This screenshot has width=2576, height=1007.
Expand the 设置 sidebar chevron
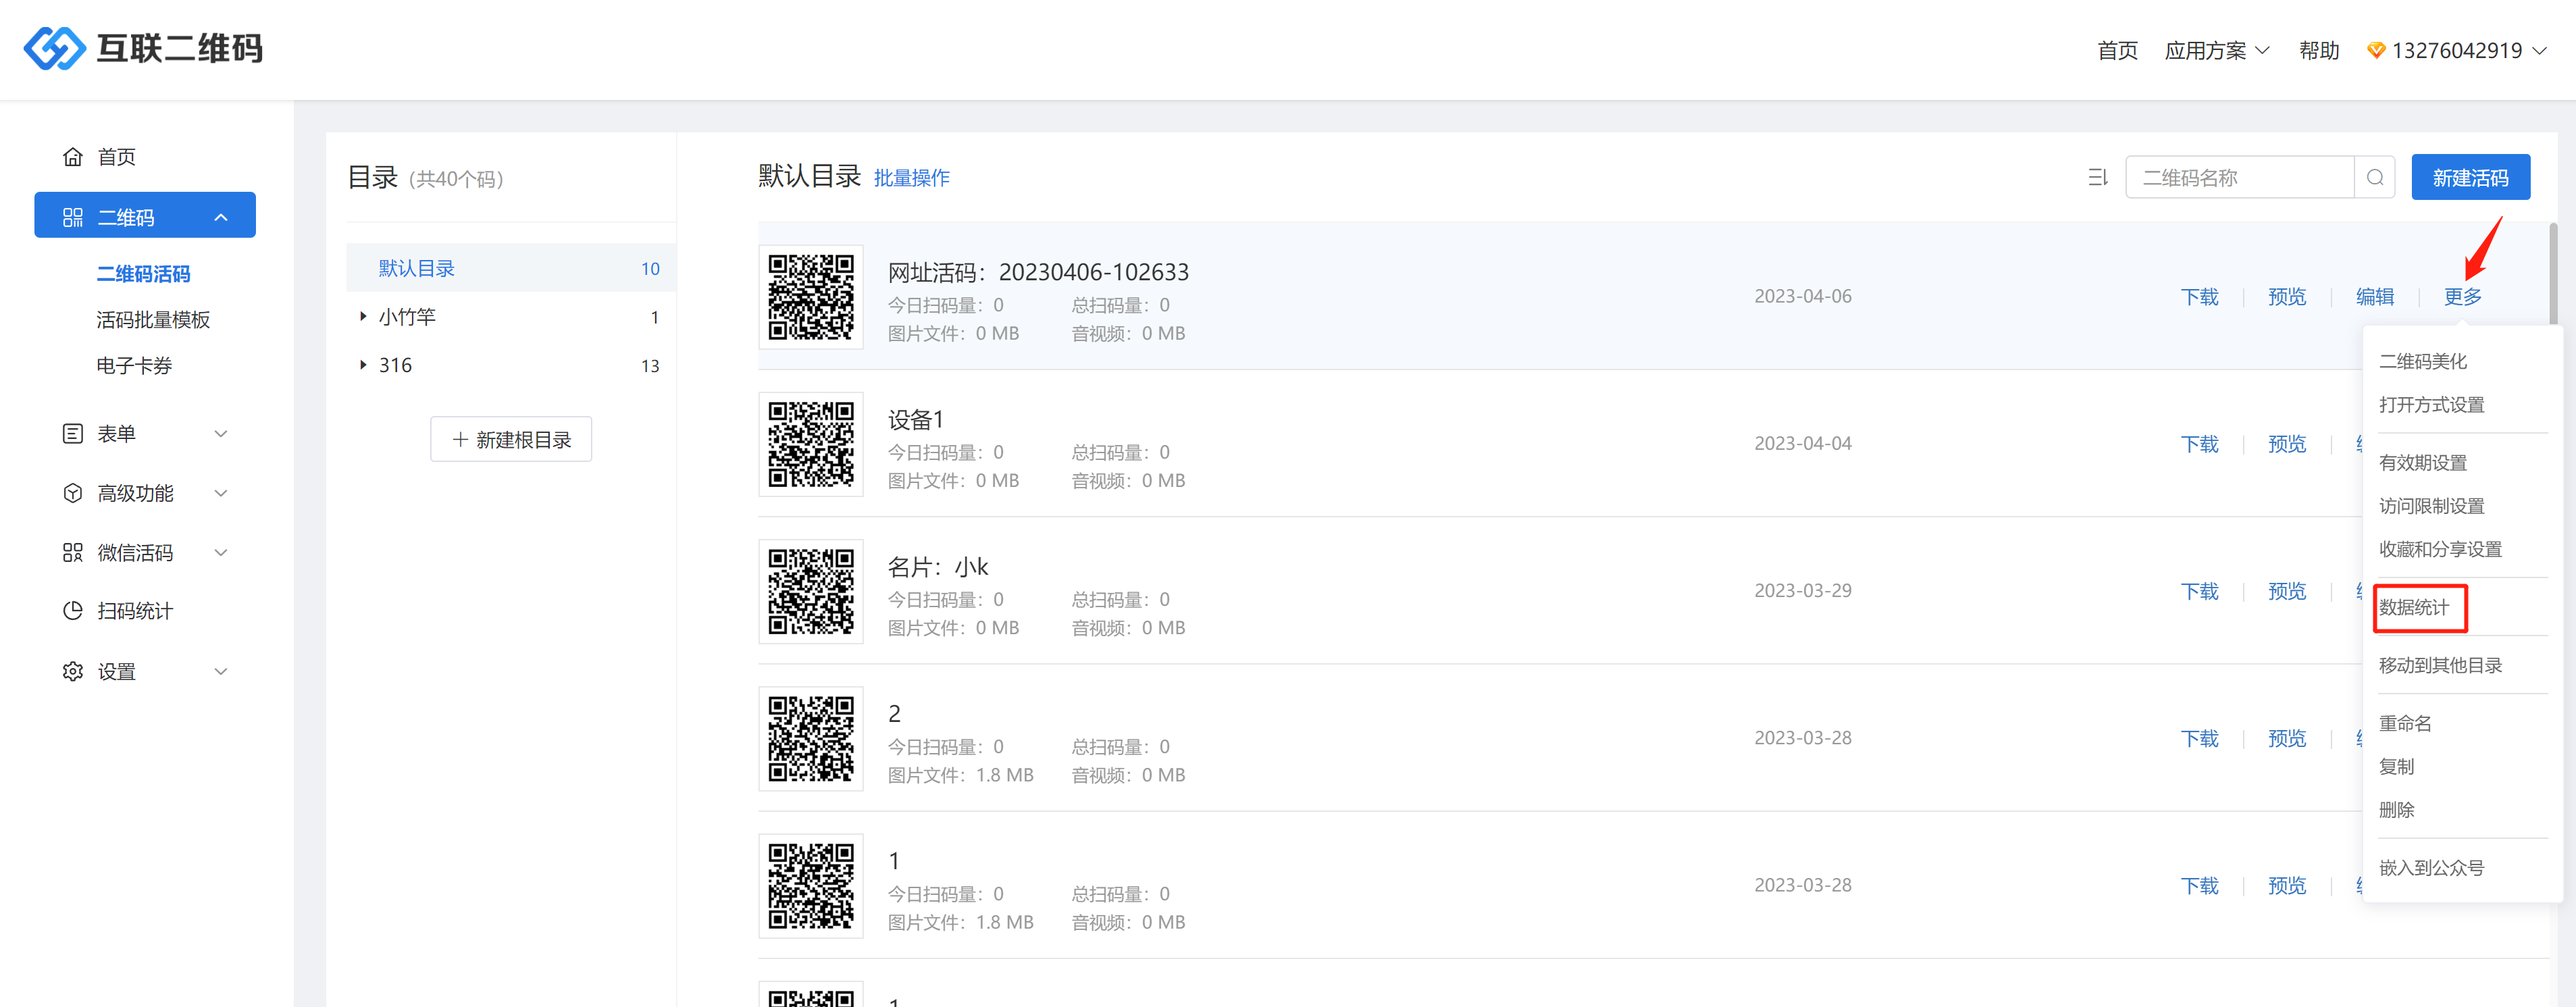click(x=221, y=671)
